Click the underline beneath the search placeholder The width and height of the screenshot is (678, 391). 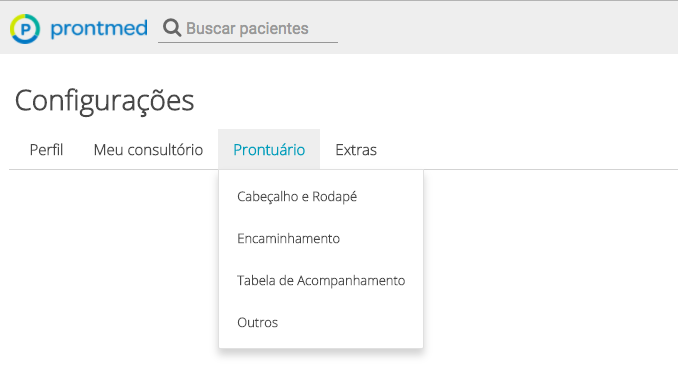click(248, 42)
